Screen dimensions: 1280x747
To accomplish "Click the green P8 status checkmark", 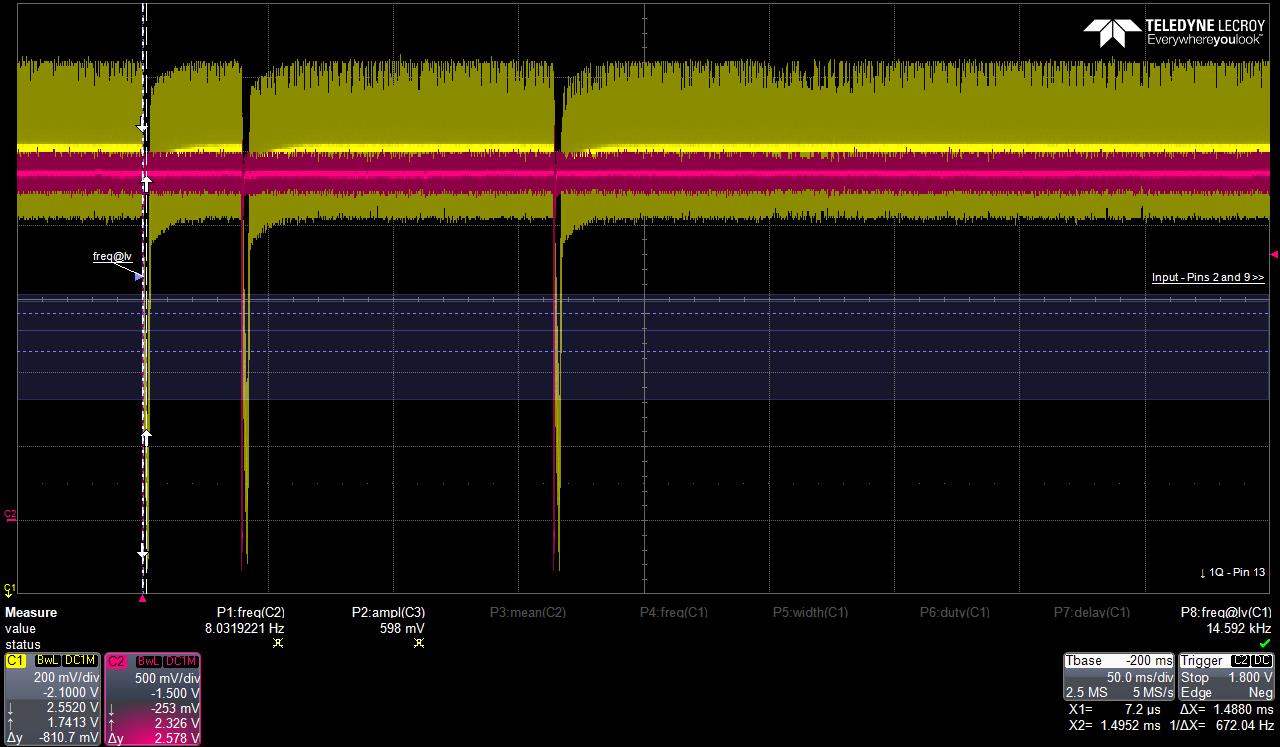I will point(1266,643).
